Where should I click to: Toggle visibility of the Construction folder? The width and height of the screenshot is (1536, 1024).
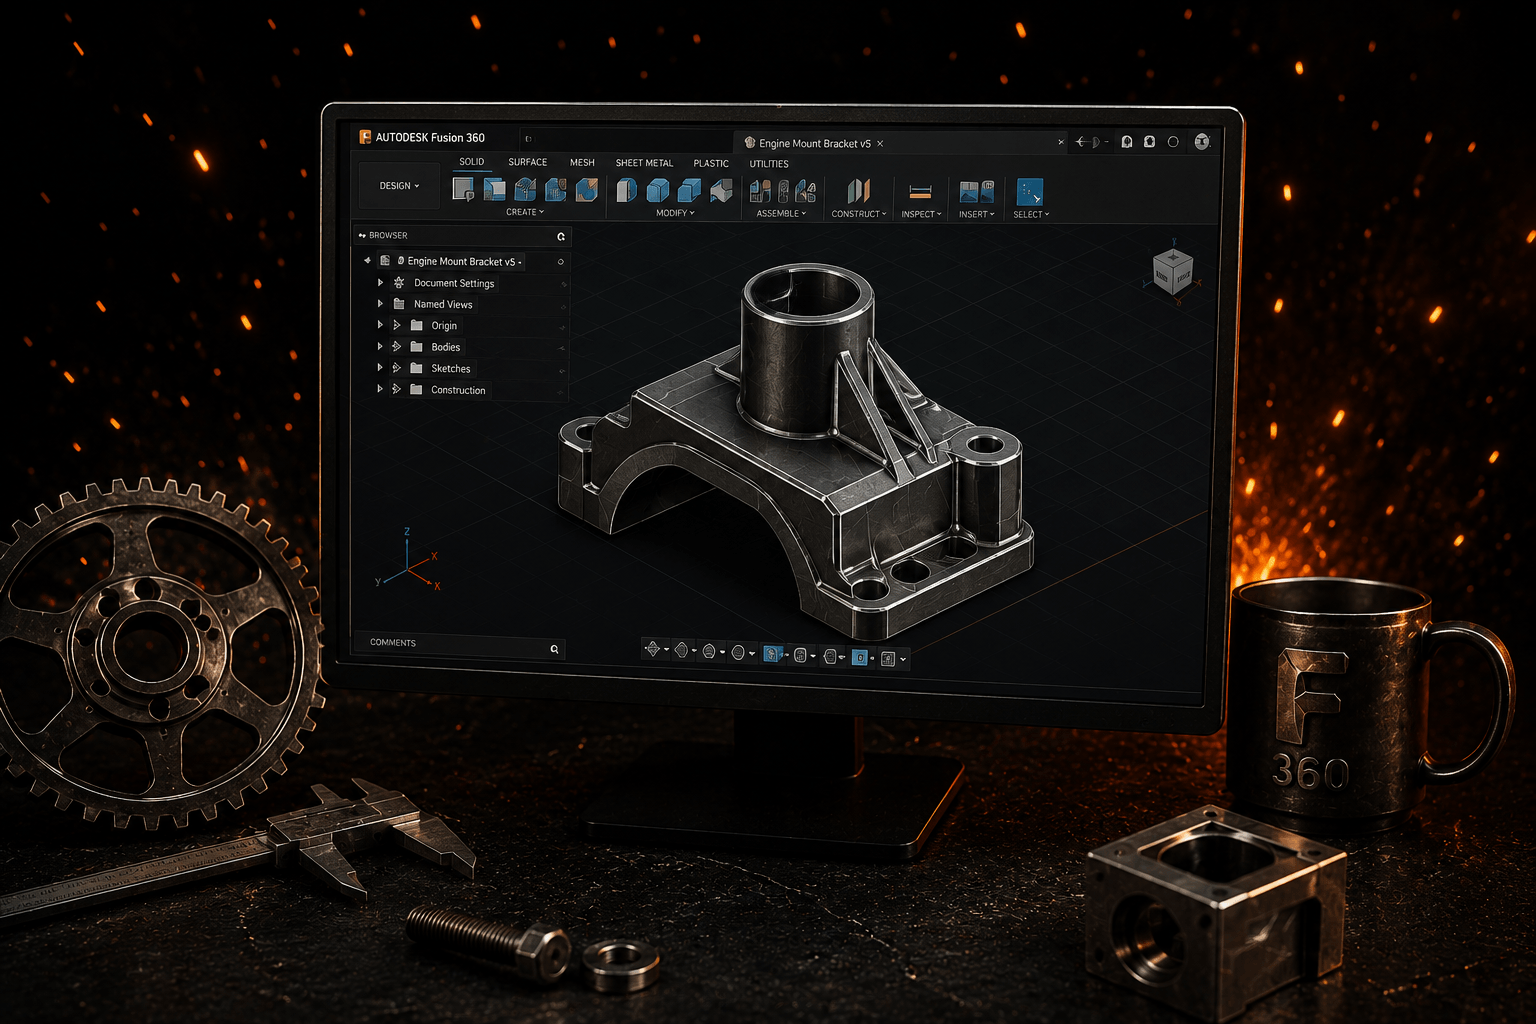561,391
